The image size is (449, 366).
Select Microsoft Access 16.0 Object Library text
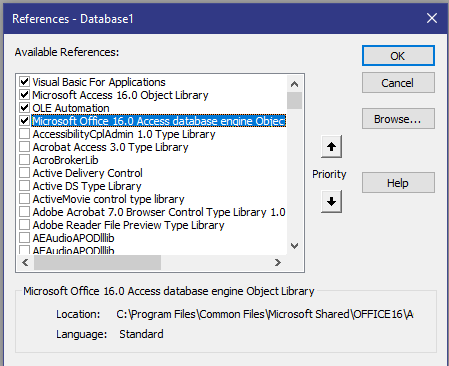pyautogui.click(x=120, y=95)
